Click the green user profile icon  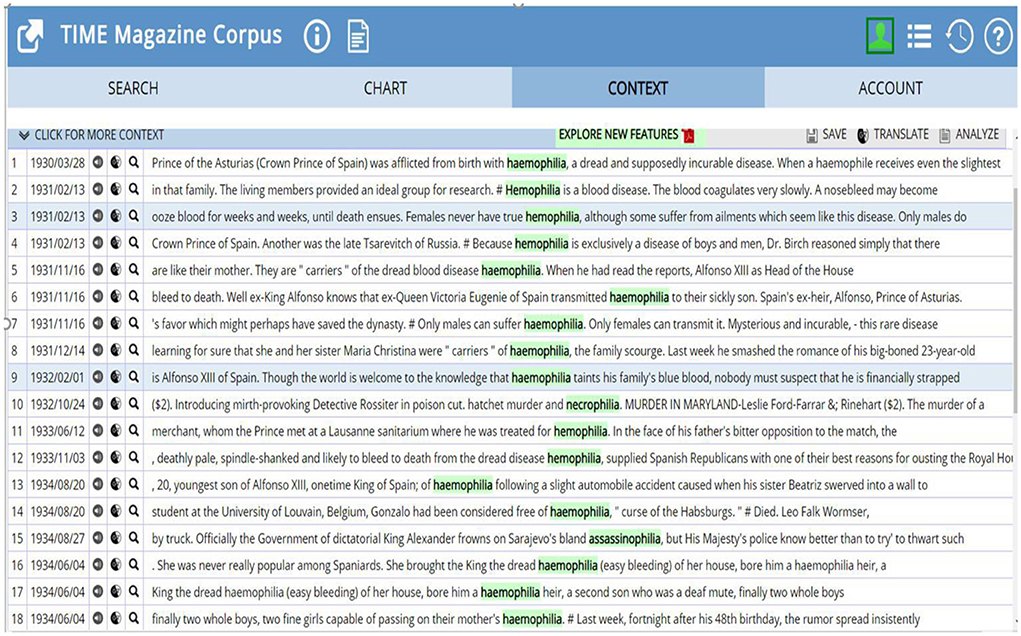click(880, 36)
